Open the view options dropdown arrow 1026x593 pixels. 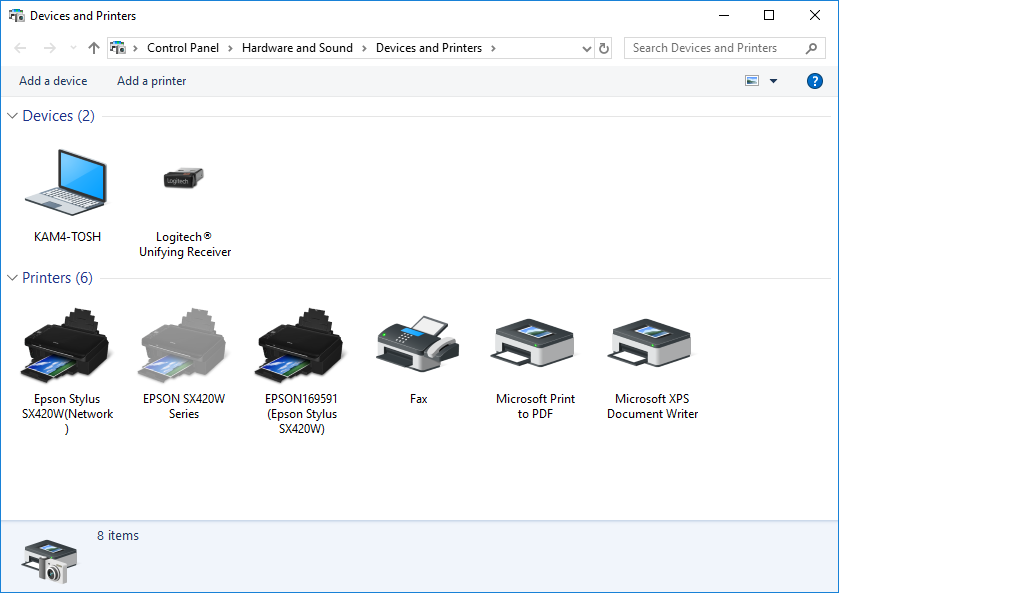(773, 81)
